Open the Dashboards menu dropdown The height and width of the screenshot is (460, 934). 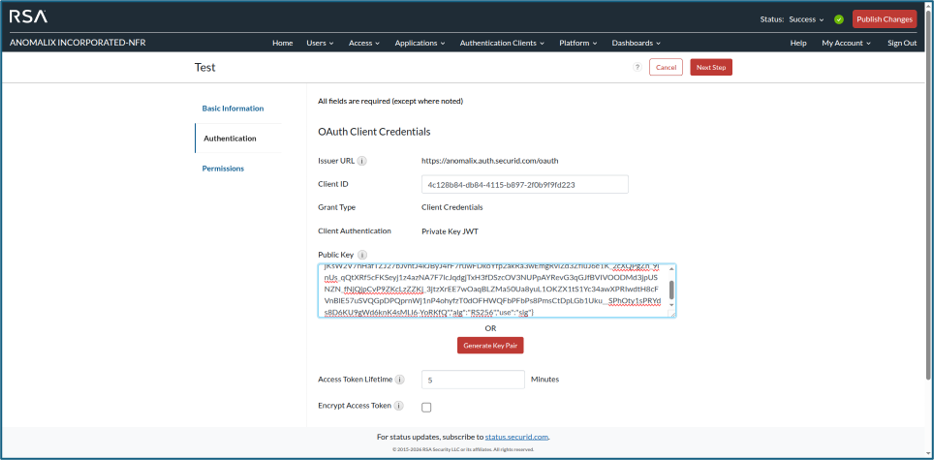click(636, 43)
